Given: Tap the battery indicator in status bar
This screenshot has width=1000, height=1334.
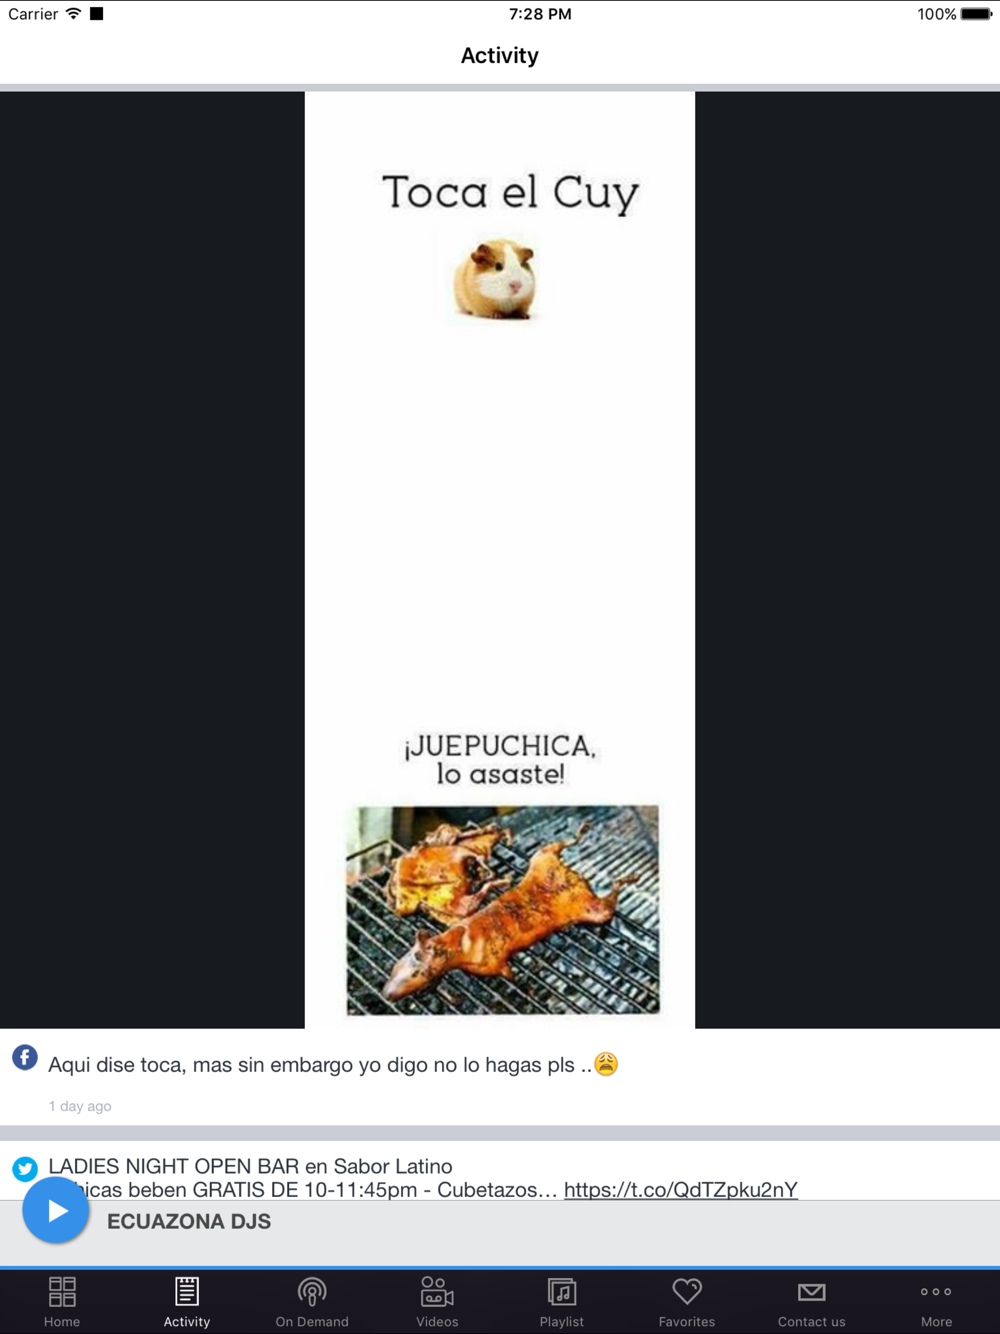Looking at the screenshot, I should tap(977, 14).
